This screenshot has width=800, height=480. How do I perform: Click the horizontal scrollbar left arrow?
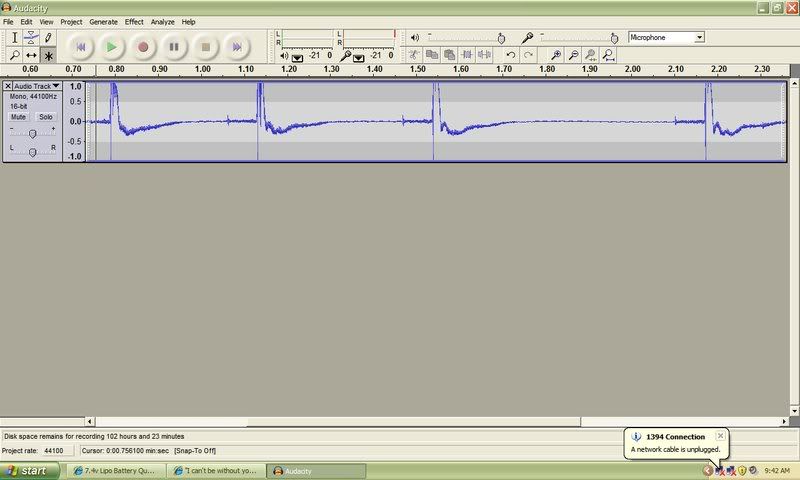[x=90, y=421]
